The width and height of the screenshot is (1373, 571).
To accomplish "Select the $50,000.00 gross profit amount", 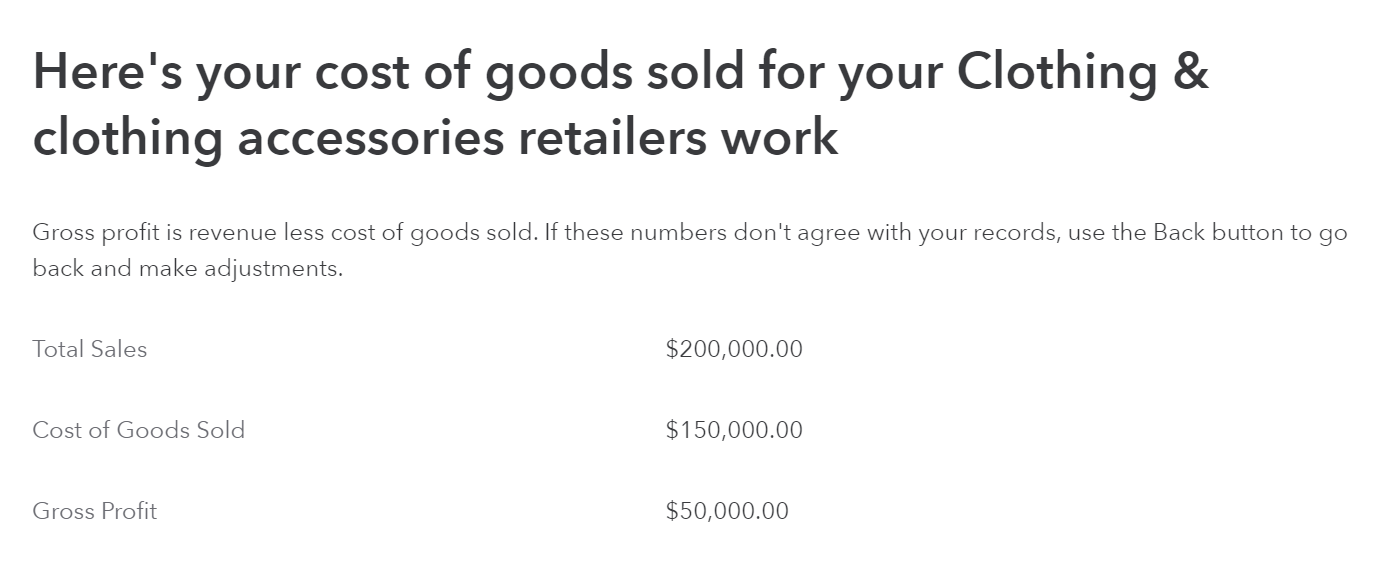I will tap(726, 511).
